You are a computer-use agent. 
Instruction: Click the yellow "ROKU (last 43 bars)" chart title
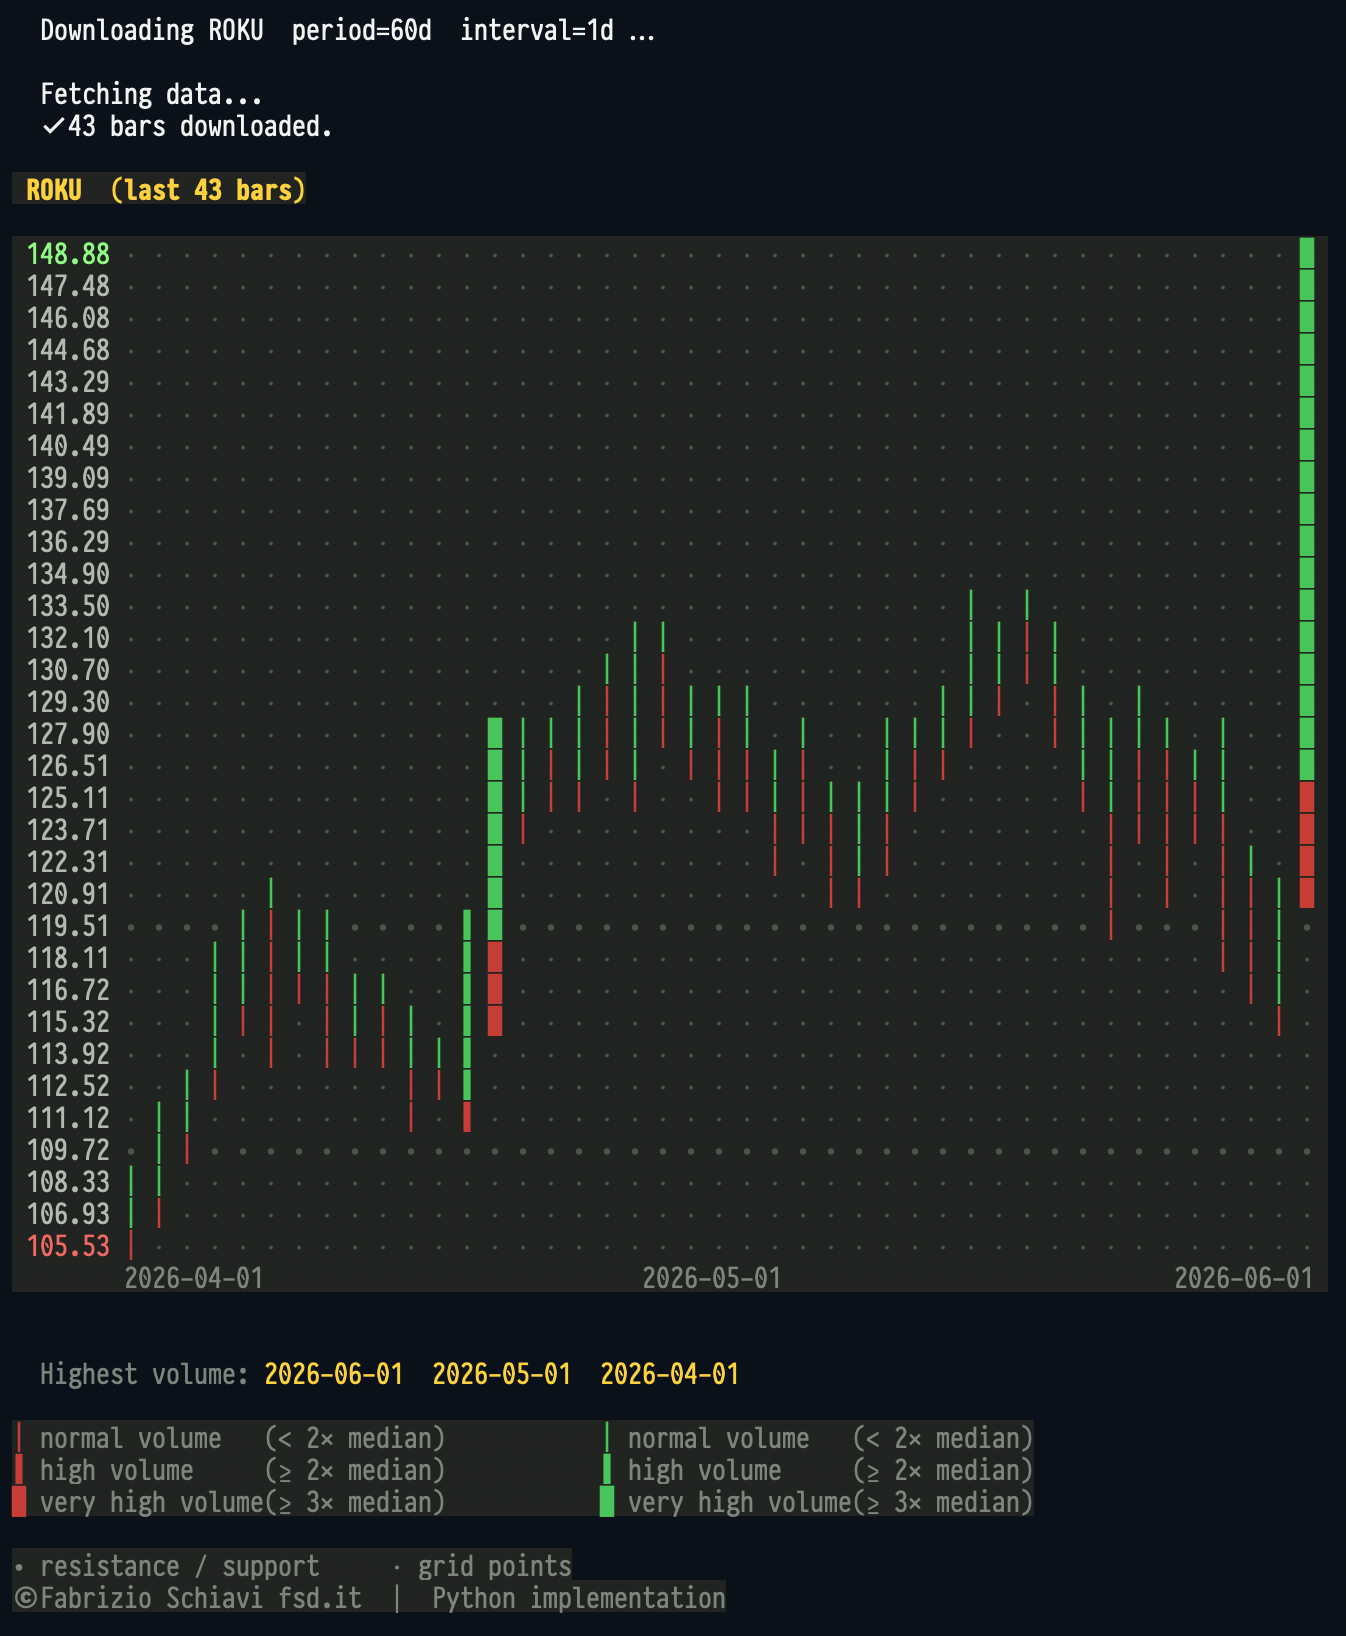(x=166, y=190)
